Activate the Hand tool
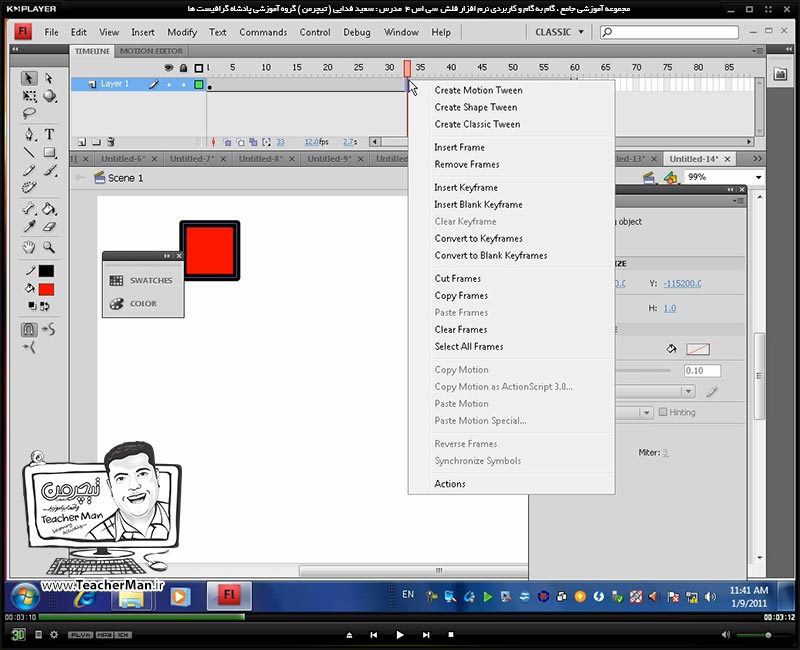This screenshot has height=650, width=800. pos(29,247)
